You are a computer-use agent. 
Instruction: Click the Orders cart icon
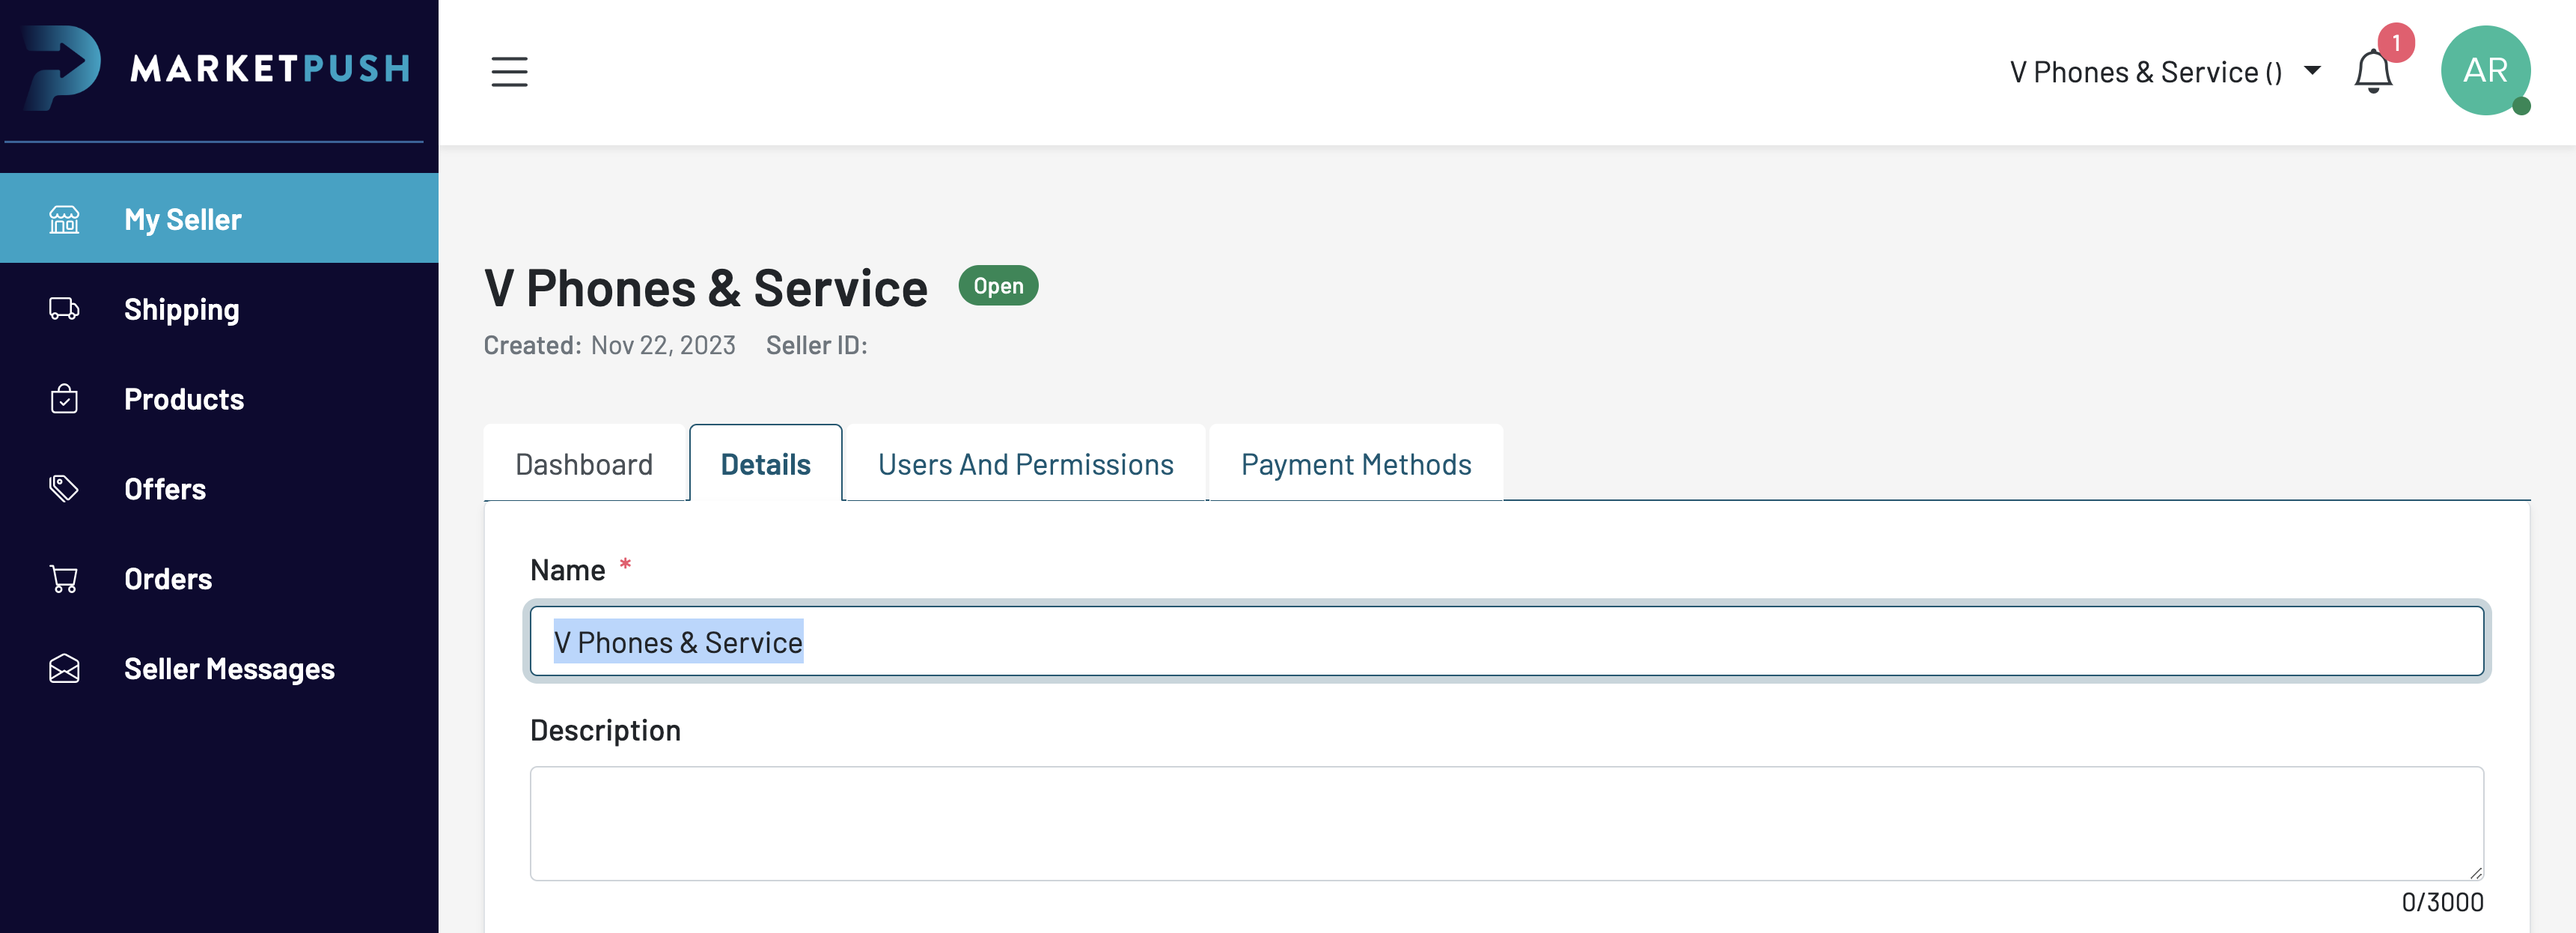coord(64,579)
